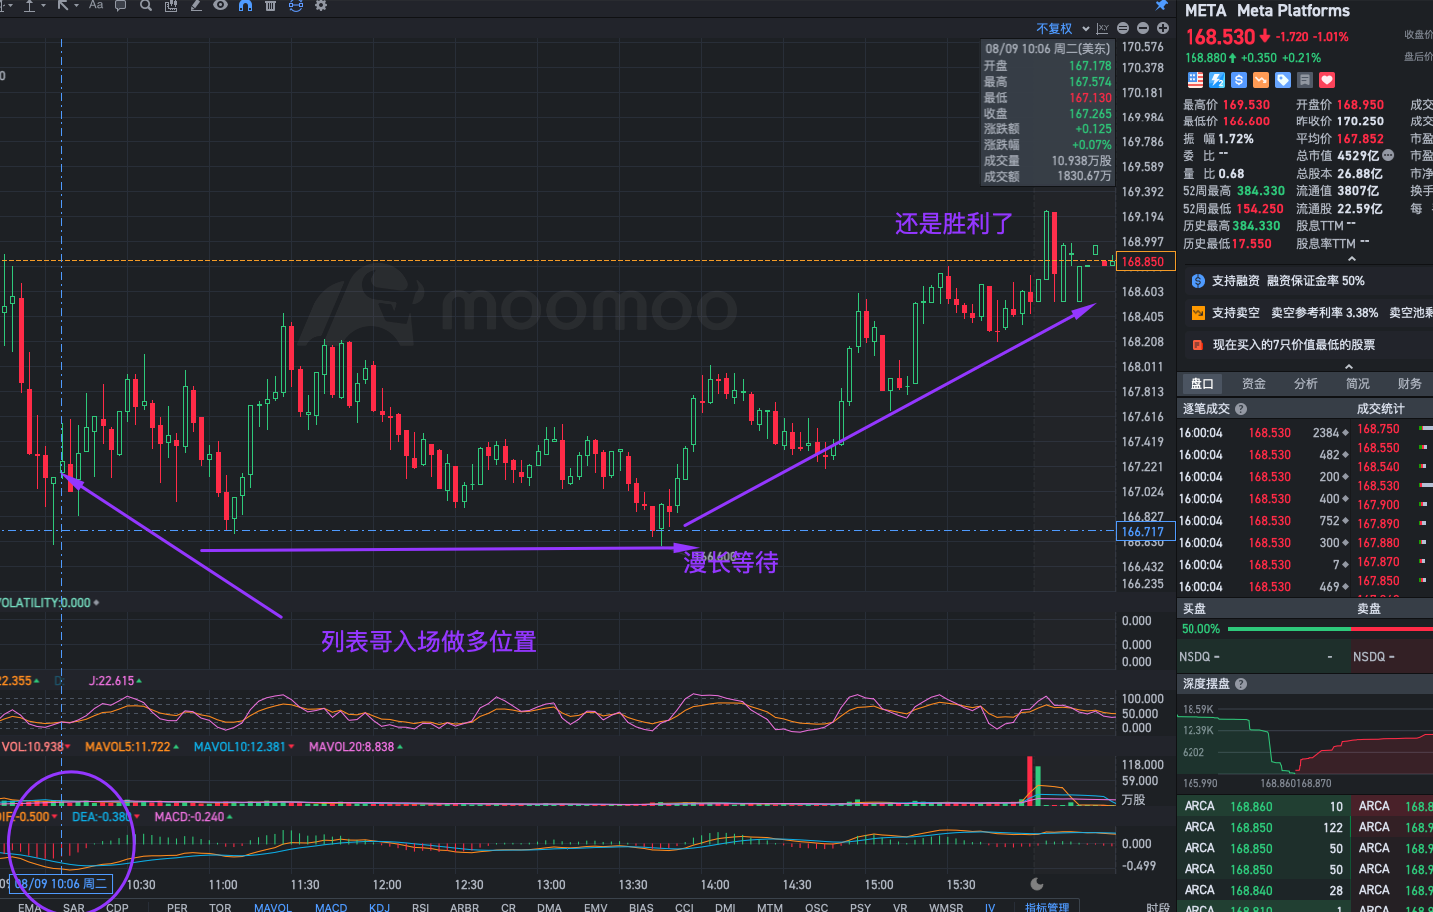Switch to the 资金 tab
Screen dimensions: 1433x912
click(x=1254, y=384)
